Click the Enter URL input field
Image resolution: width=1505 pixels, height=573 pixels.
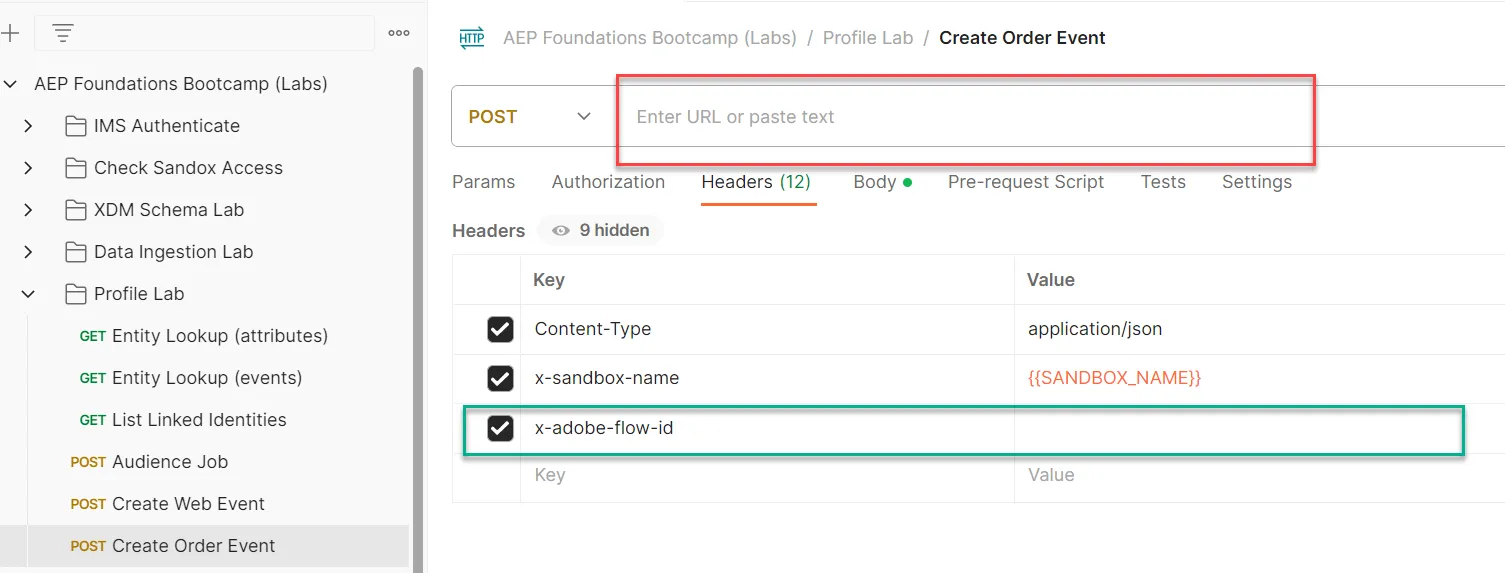point(965,117)
